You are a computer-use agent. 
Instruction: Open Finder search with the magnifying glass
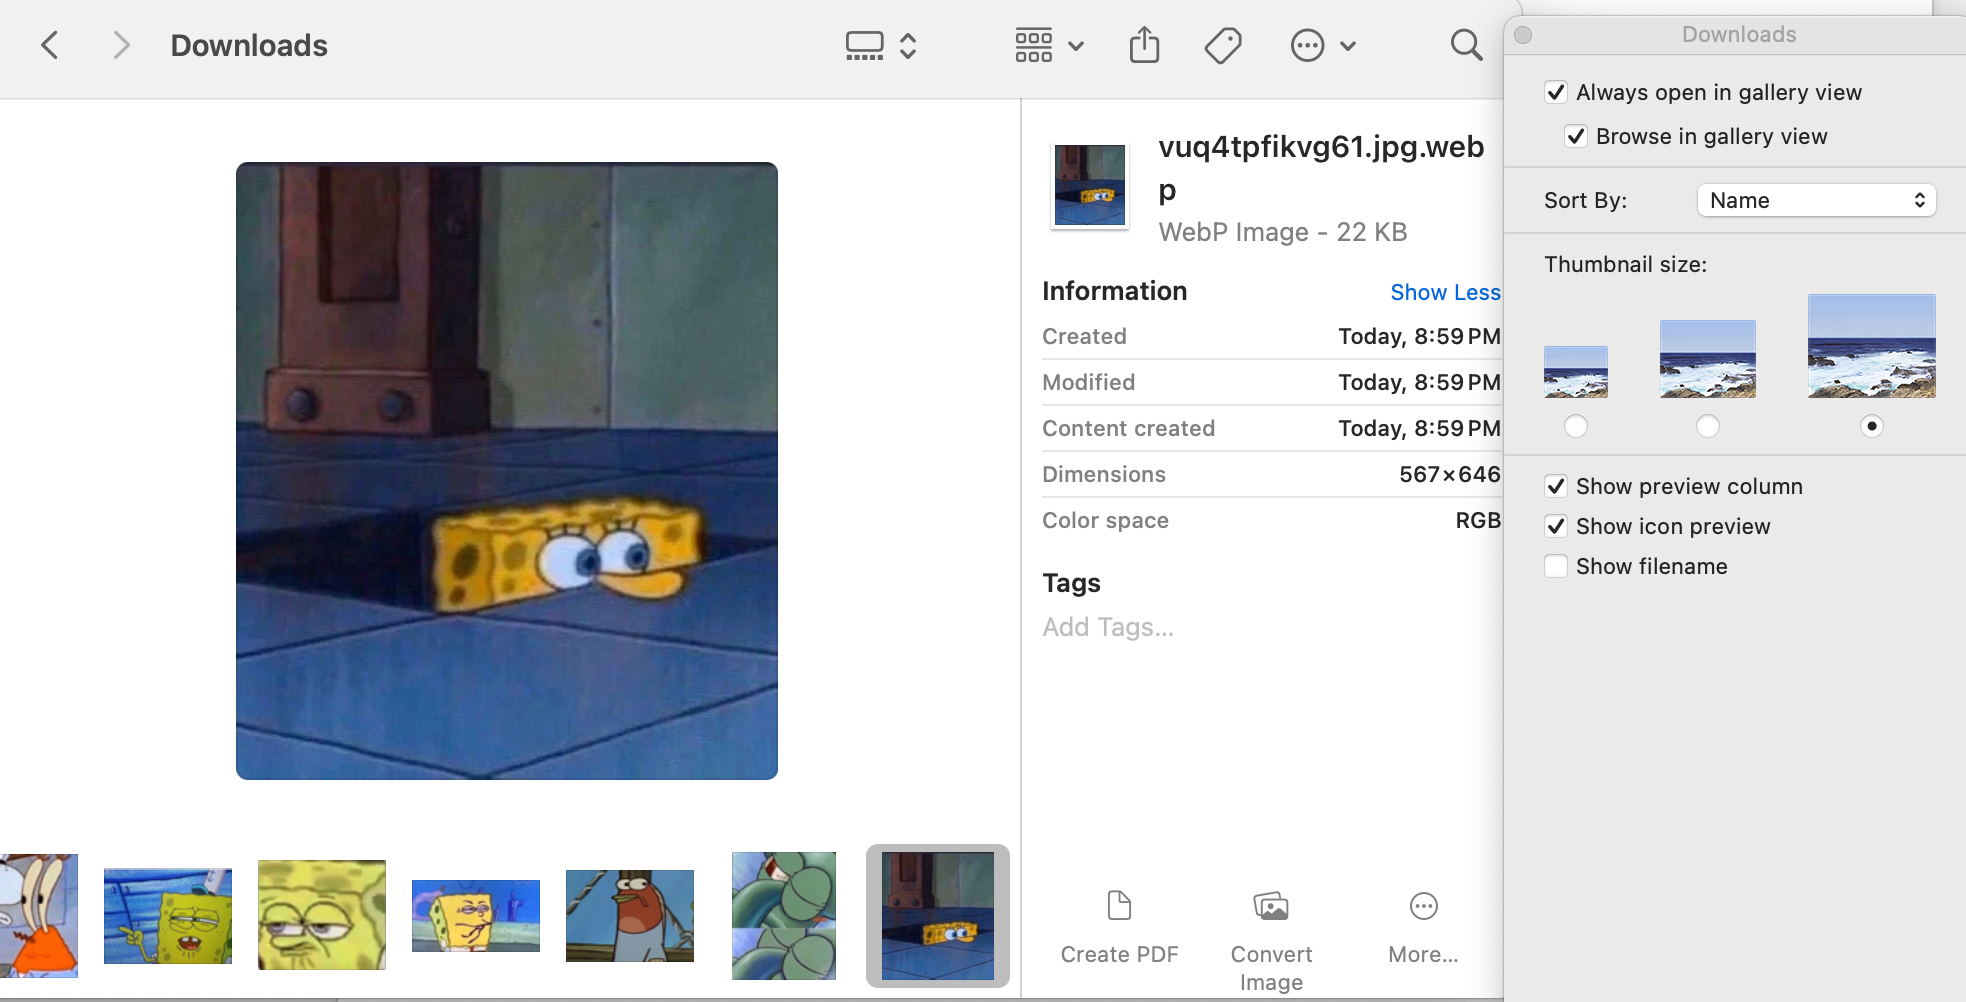(x=1464, y=45)
